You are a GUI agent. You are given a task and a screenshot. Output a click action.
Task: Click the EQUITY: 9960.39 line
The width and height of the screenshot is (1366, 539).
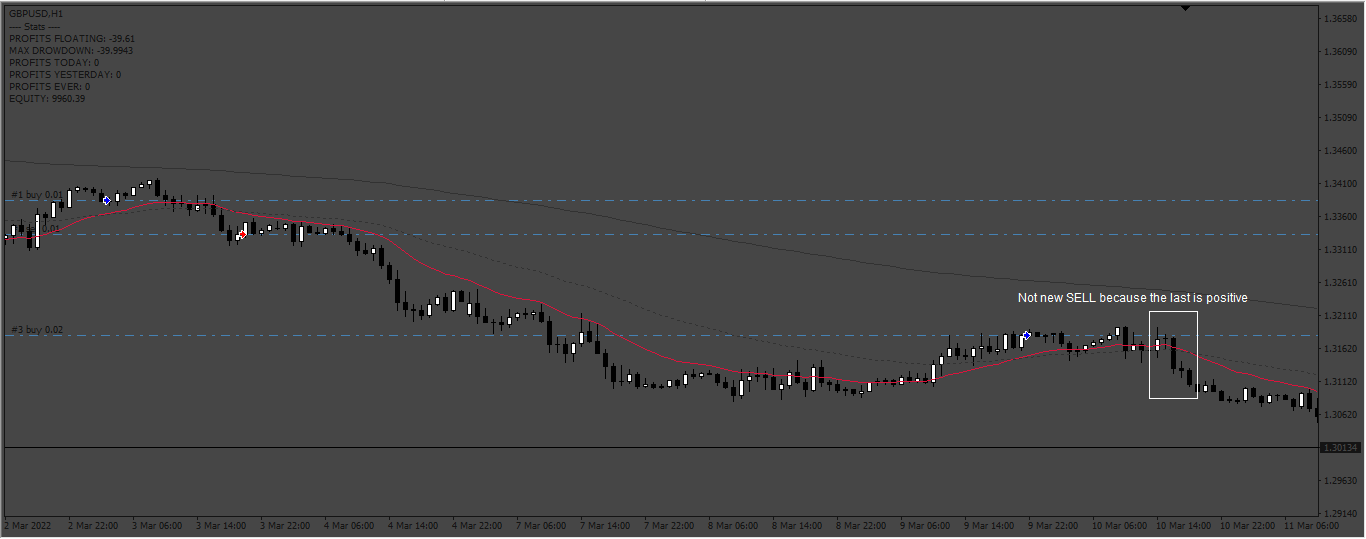coord(47,98)
